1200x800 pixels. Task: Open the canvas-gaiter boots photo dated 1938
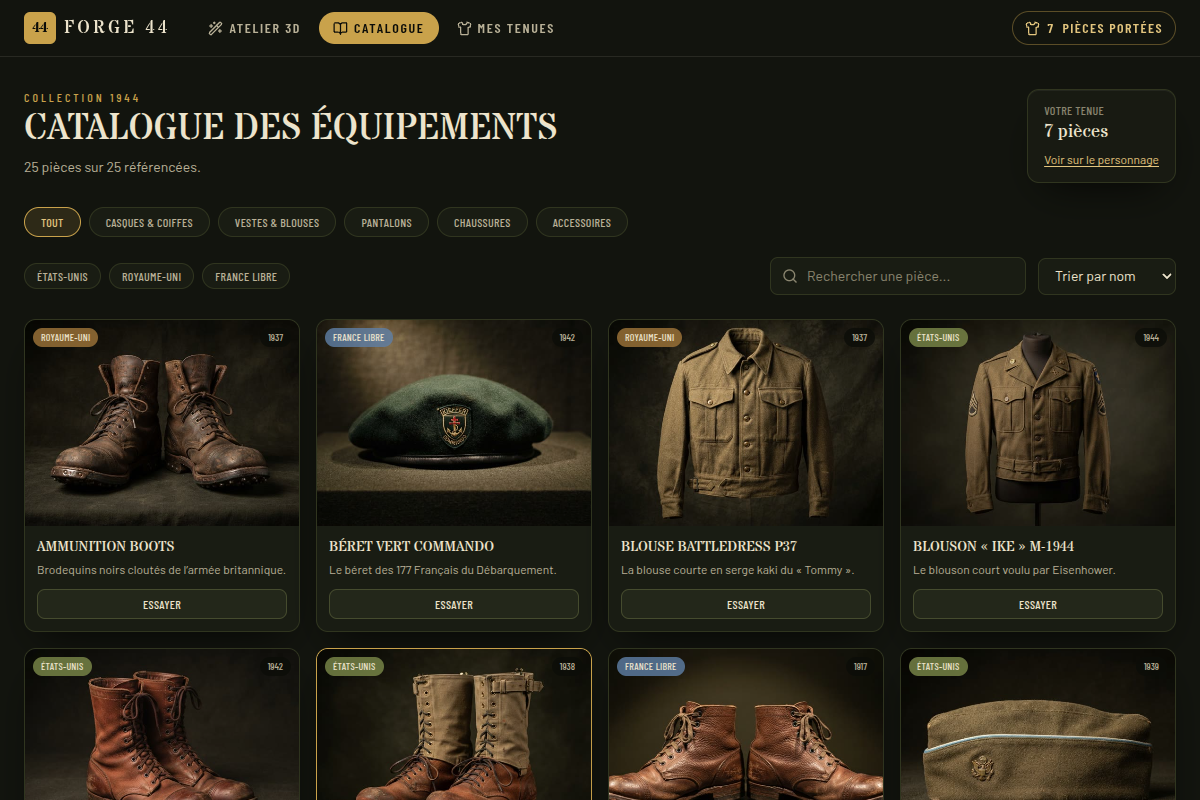click(454, 725)
